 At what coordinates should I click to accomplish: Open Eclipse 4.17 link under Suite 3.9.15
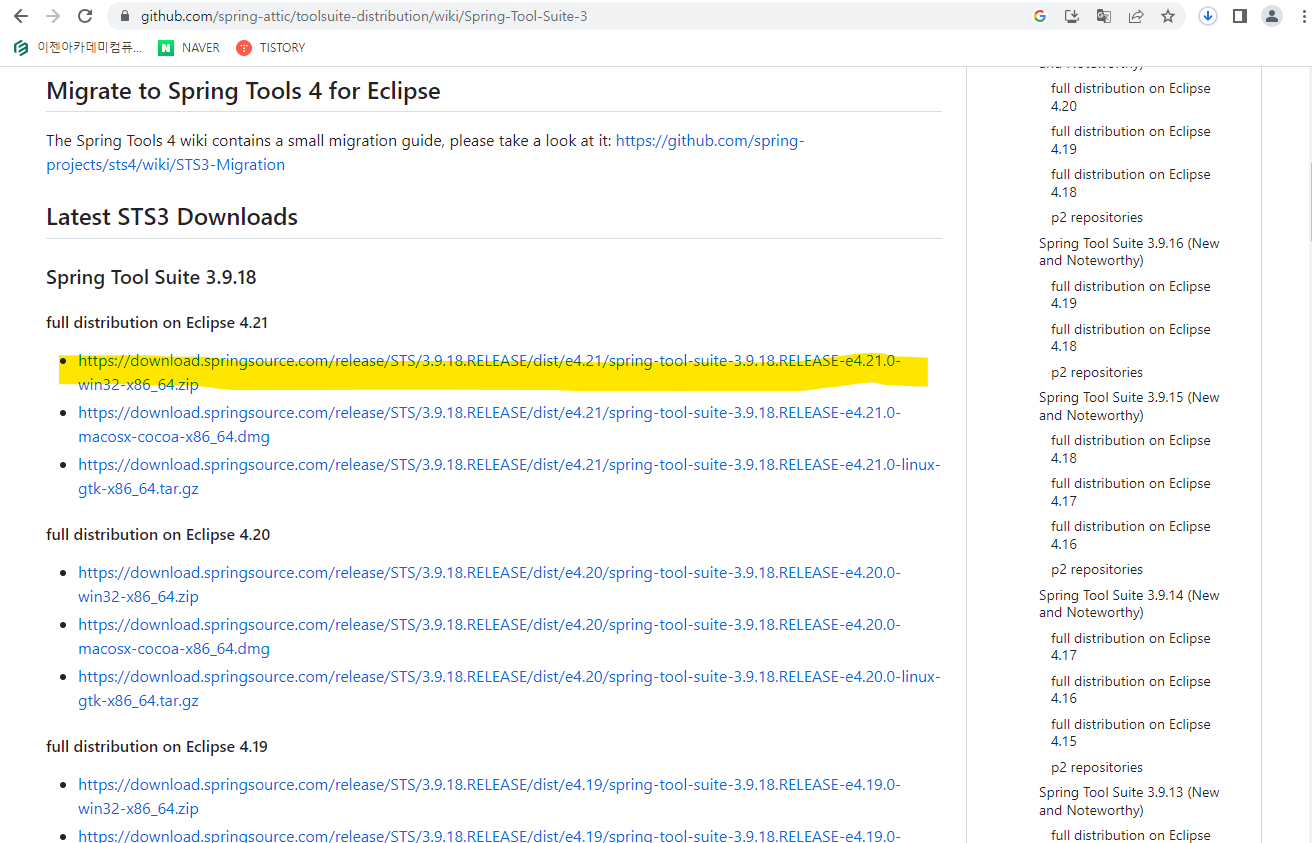tap(1130, 492)
